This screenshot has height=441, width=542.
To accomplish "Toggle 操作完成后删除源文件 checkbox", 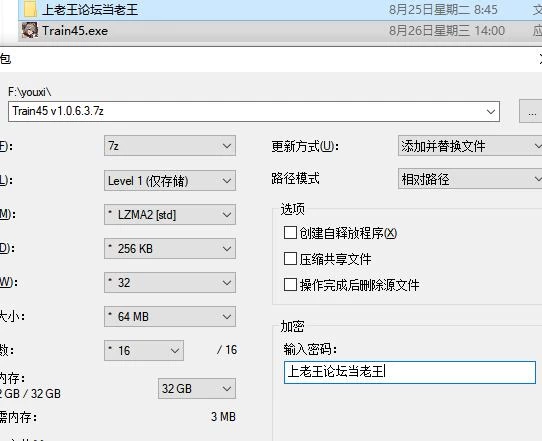I will (290, 285).
